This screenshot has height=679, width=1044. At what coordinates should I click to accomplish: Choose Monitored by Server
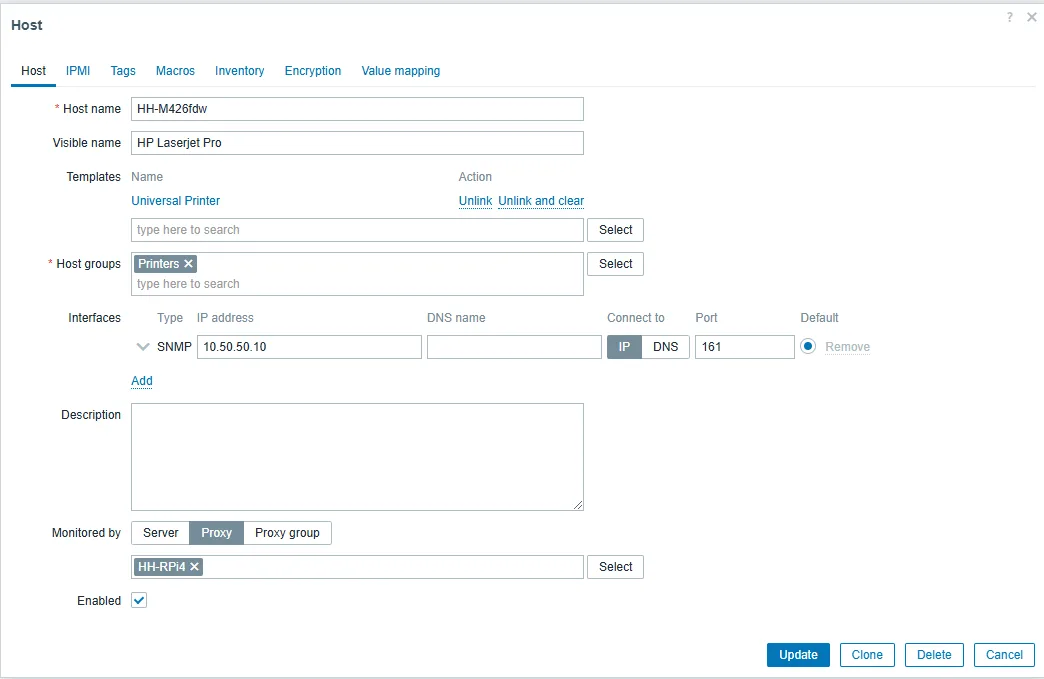[160, 533]
